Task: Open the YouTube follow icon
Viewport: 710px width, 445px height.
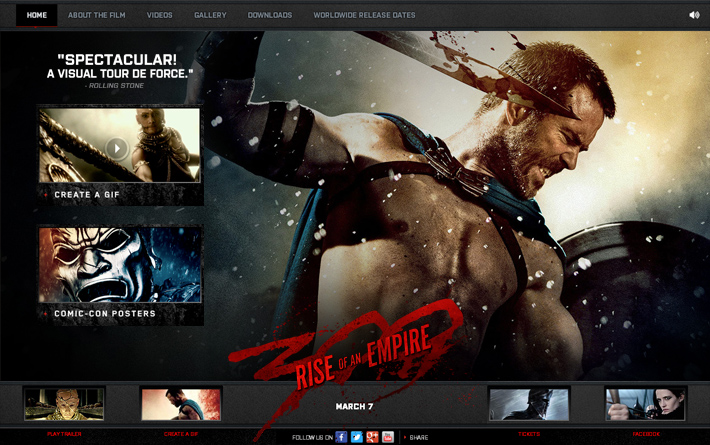Action: coord(388,437)
